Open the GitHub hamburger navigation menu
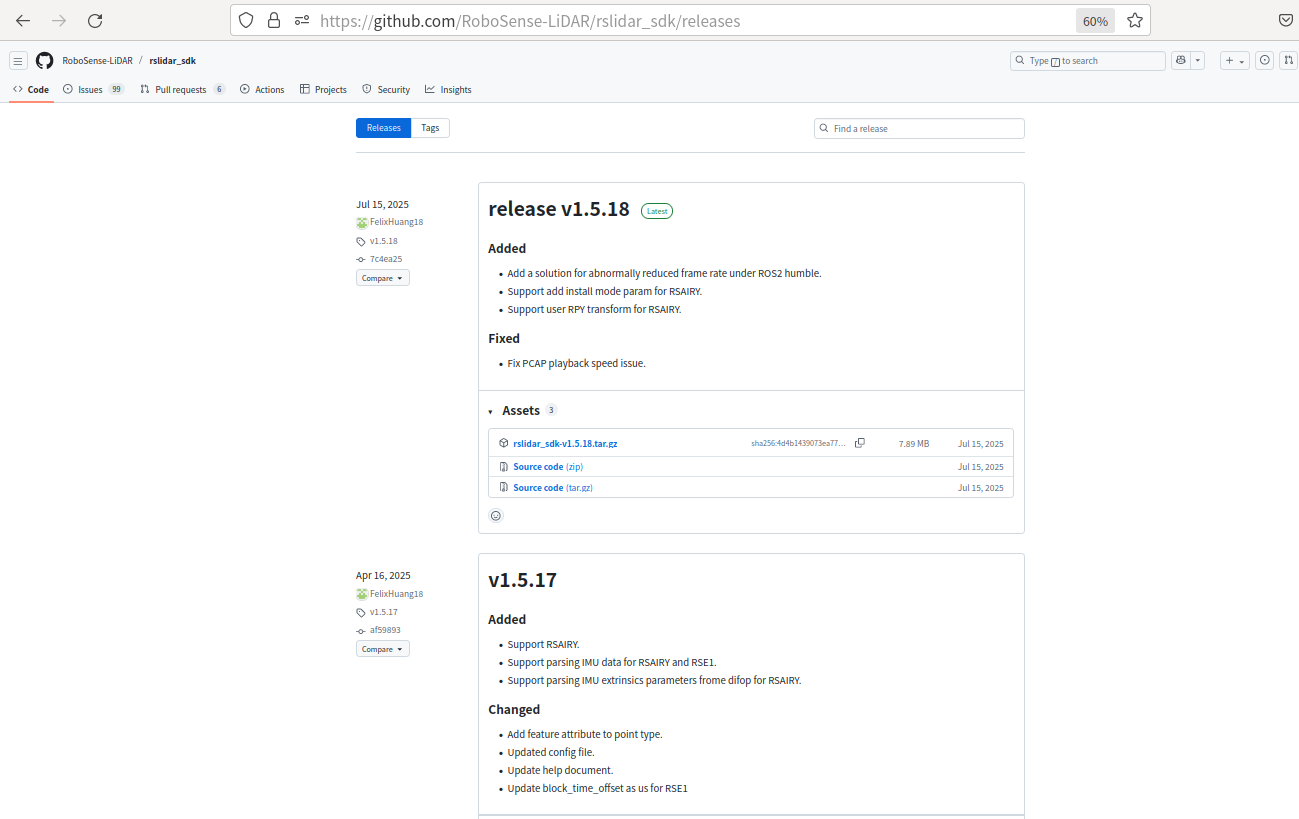The width and height of the screenshot is (1299, 819). 18,61
